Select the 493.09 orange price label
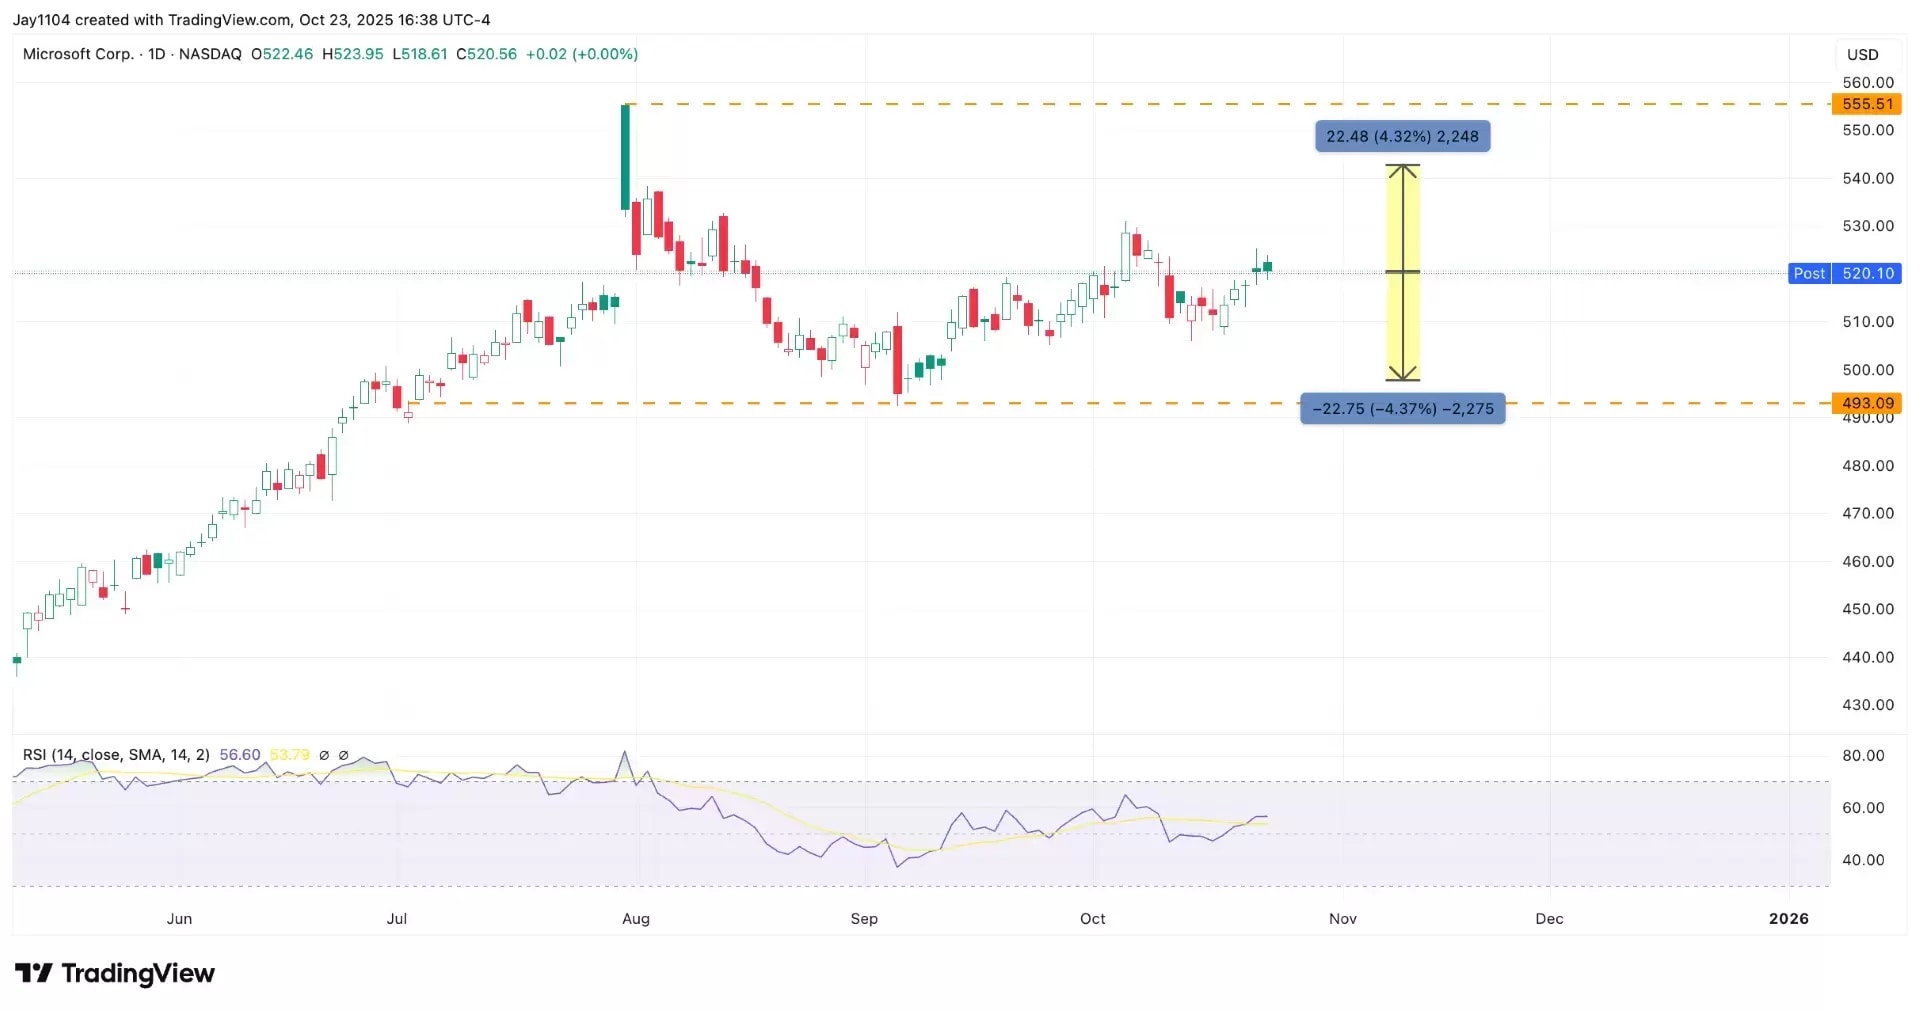The width and height of the screenshot is (1920, 1011). [1866, 403]
